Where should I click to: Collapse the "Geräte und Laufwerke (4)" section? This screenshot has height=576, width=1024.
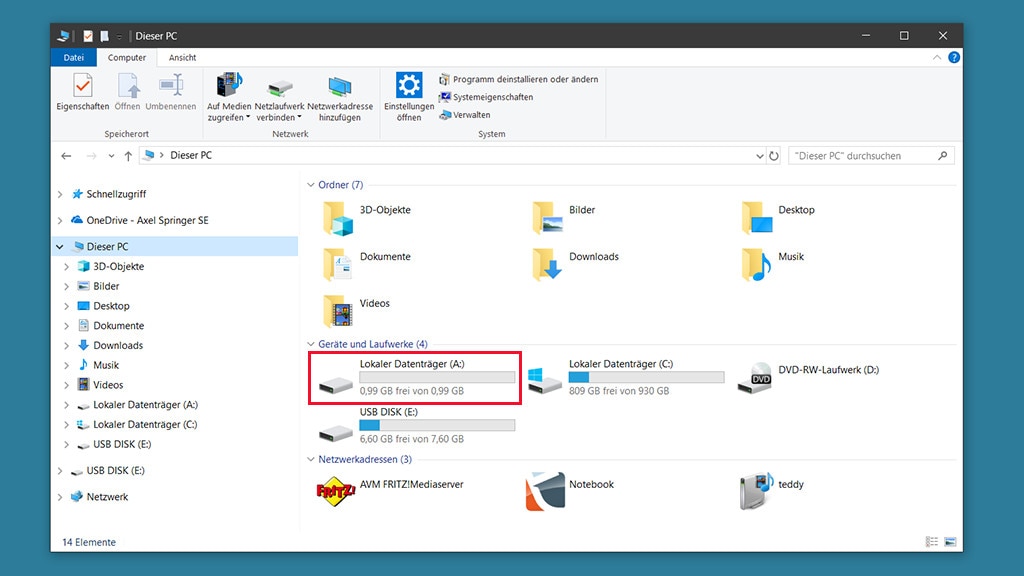click(310, 343)
